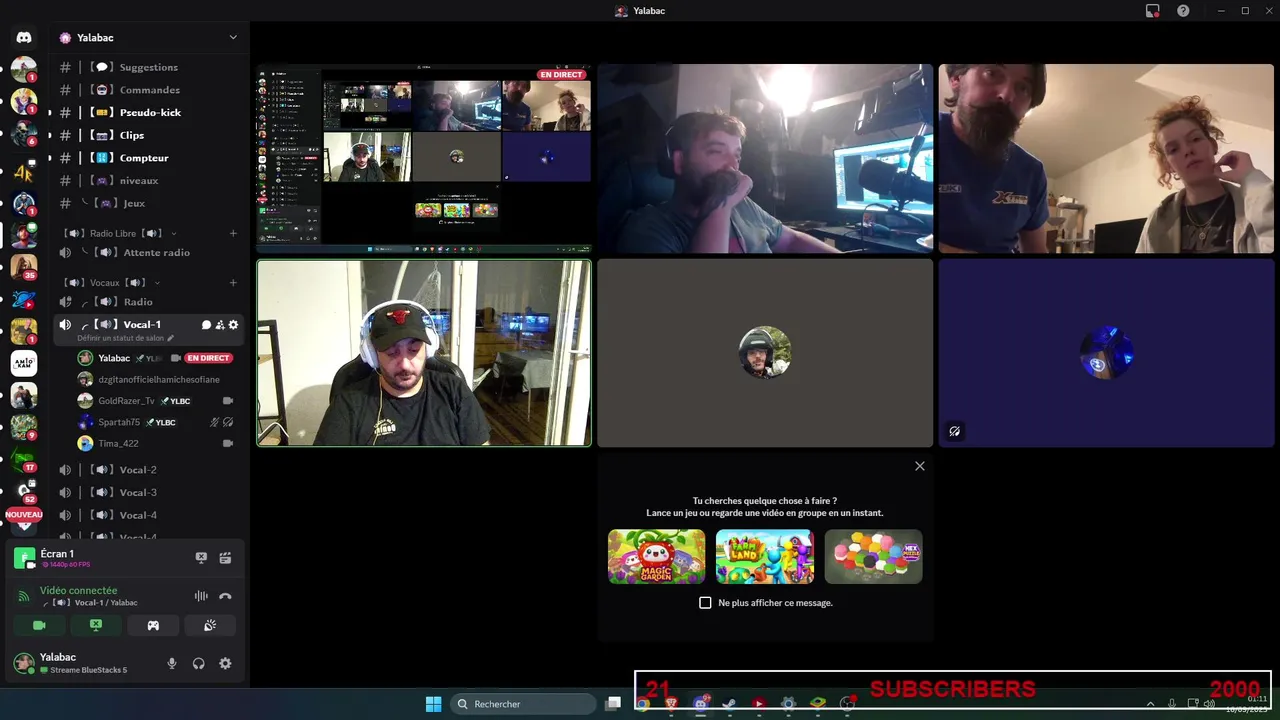Open the Yalabac server dropdown menu
This screenshot has width=1280, height=720.
(233, 37)
